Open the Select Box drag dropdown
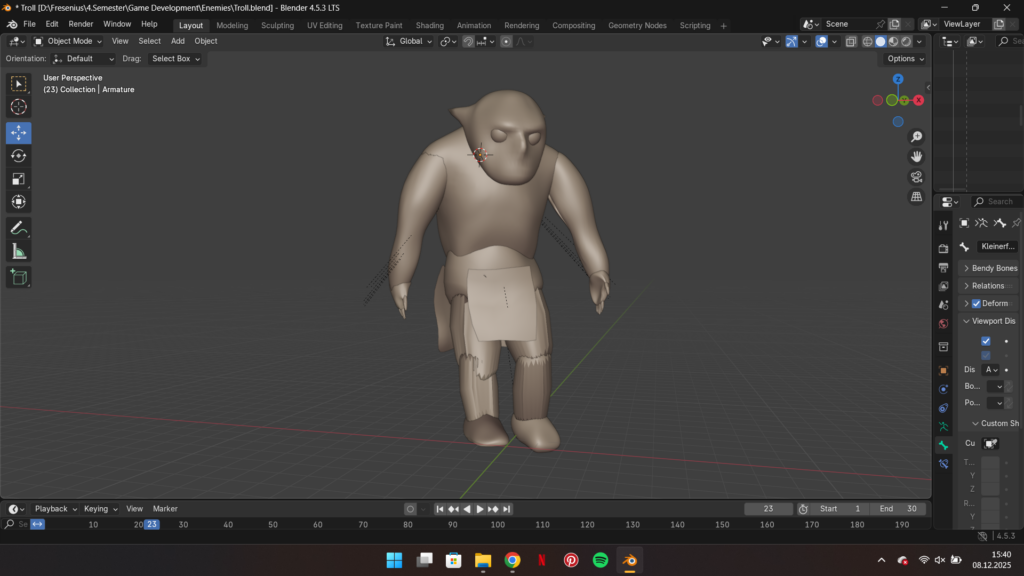The image size is (1024, 576). pos(175,59)
